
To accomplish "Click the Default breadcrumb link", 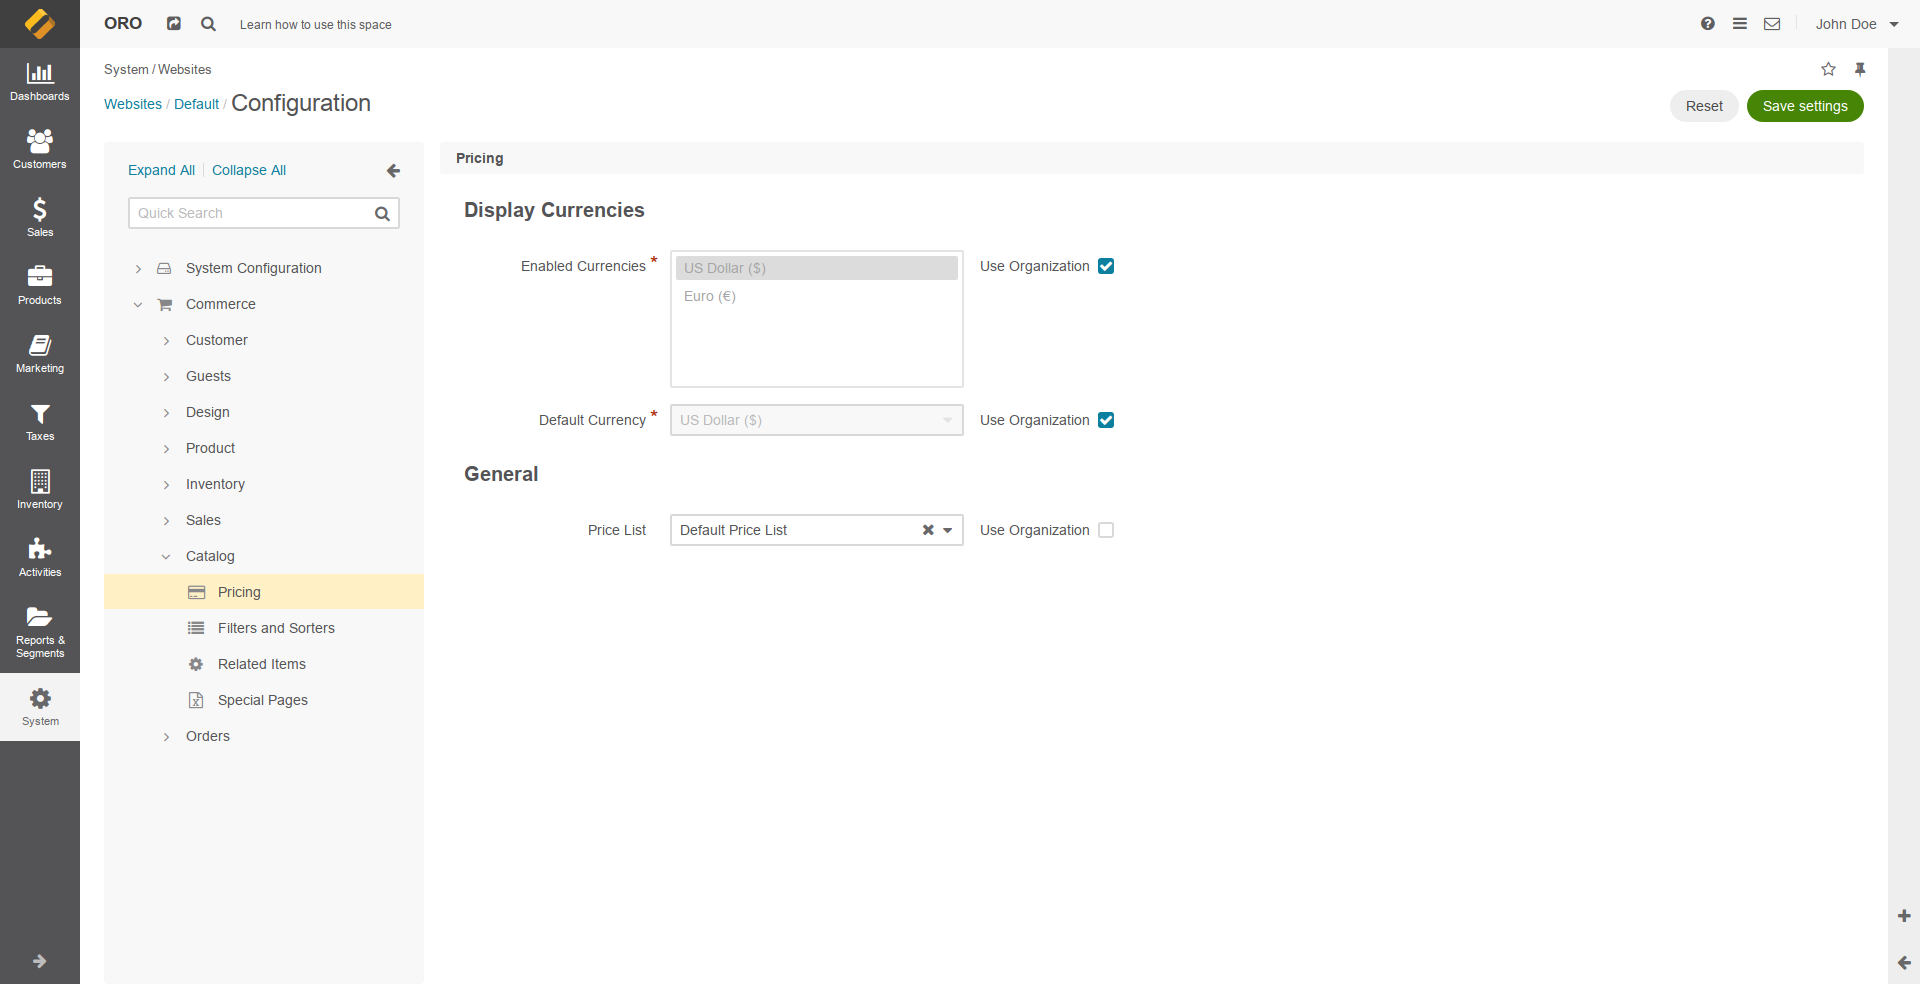I will (x=196, y=104).
